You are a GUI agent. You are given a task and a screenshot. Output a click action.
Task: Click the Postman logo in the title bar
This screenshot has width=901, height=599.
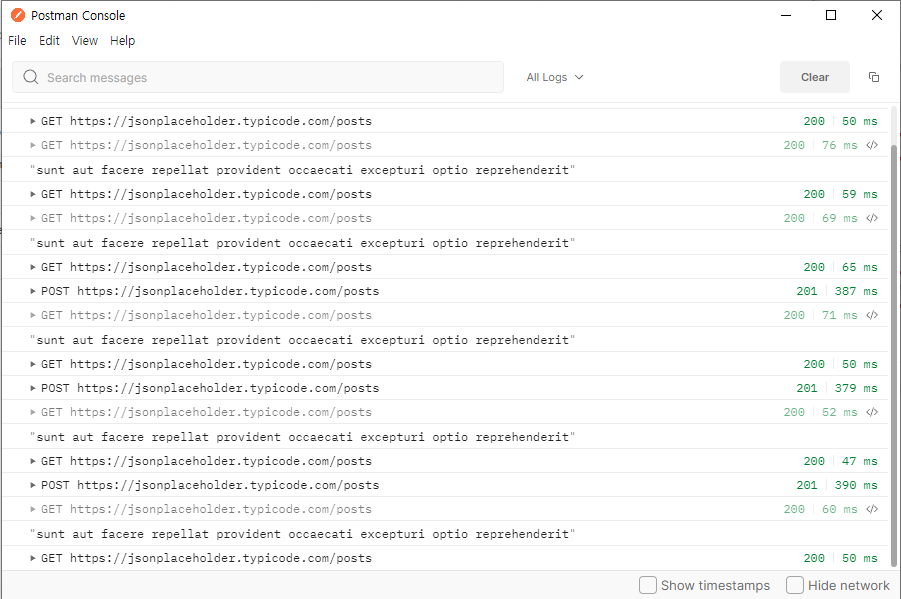[x=18, y=16]
